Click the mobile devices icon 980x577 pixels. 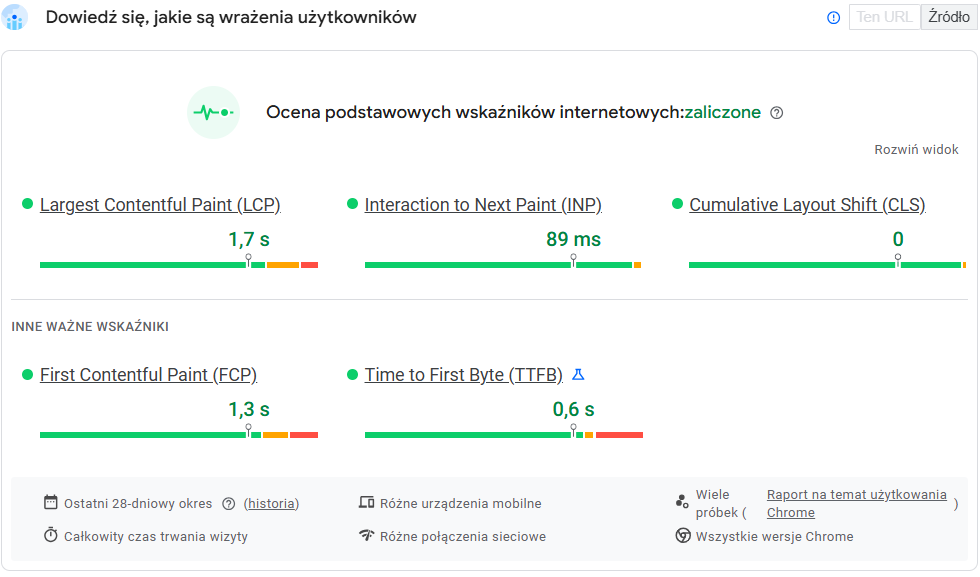tap(368, 503)
